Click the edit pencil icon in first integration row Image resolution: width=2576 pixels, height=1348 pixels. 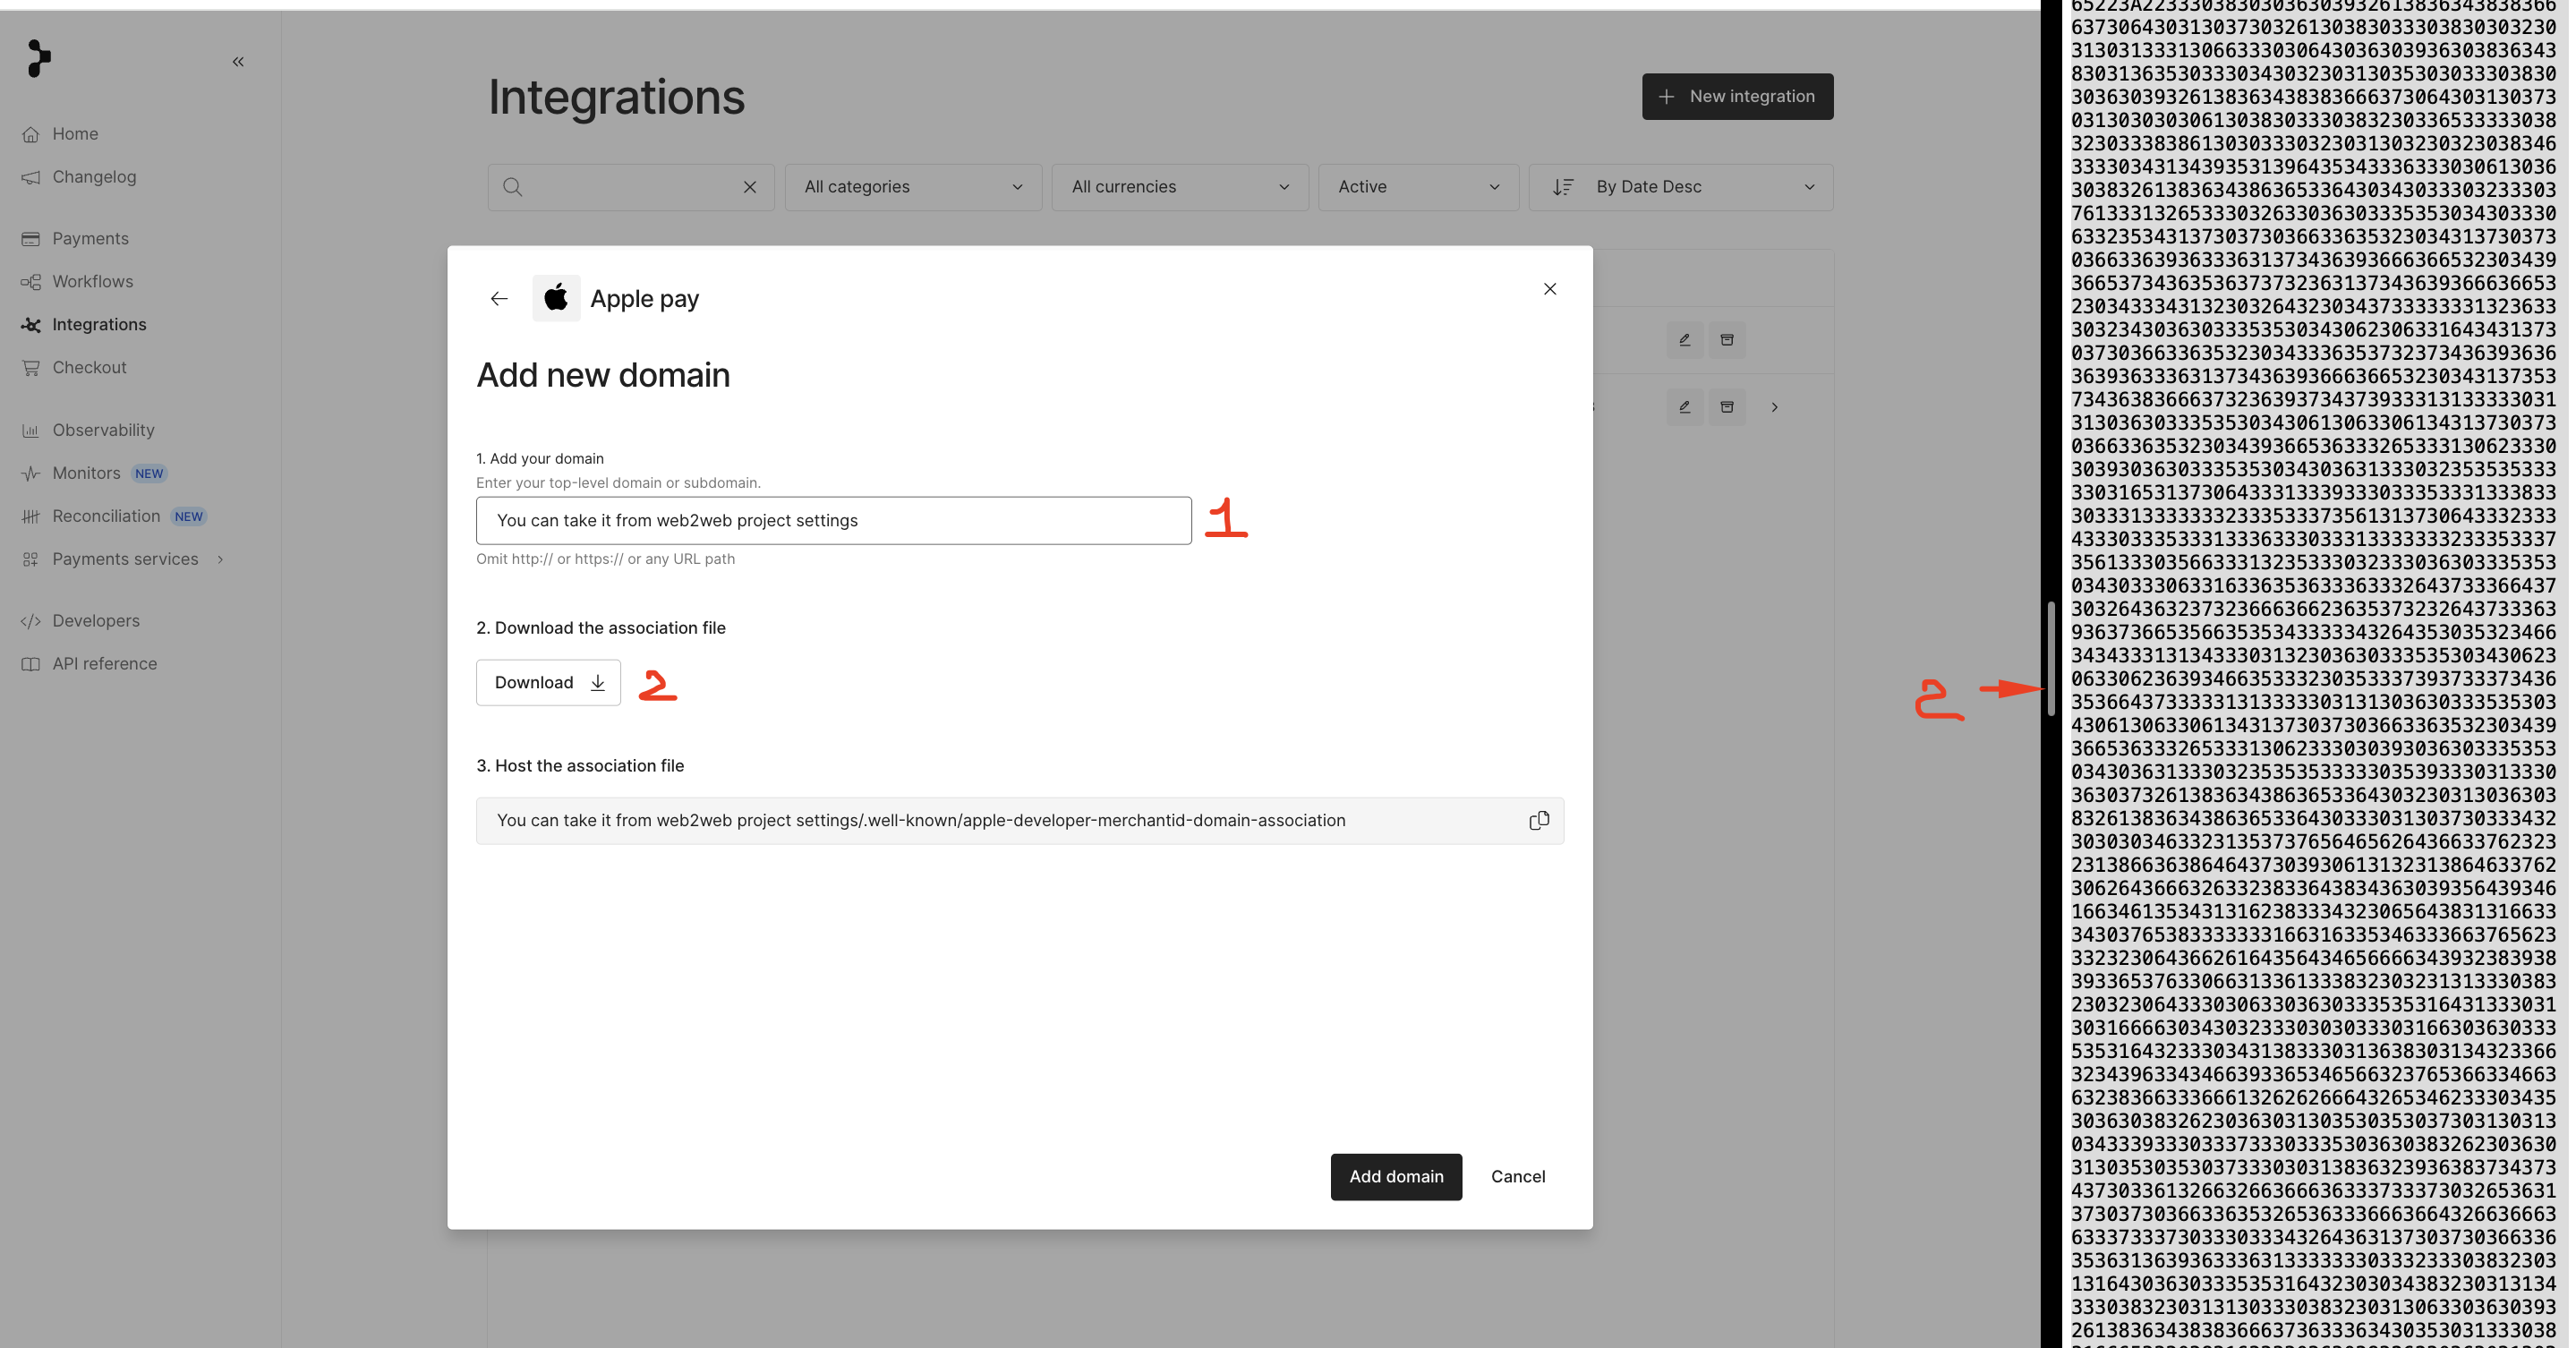(x=1685, y=340)
